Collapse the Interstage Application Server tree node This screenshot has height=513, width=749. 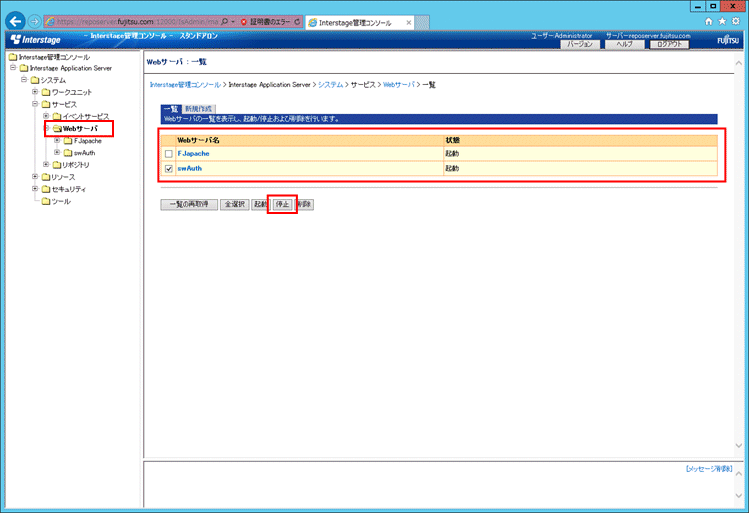point(13,68)
